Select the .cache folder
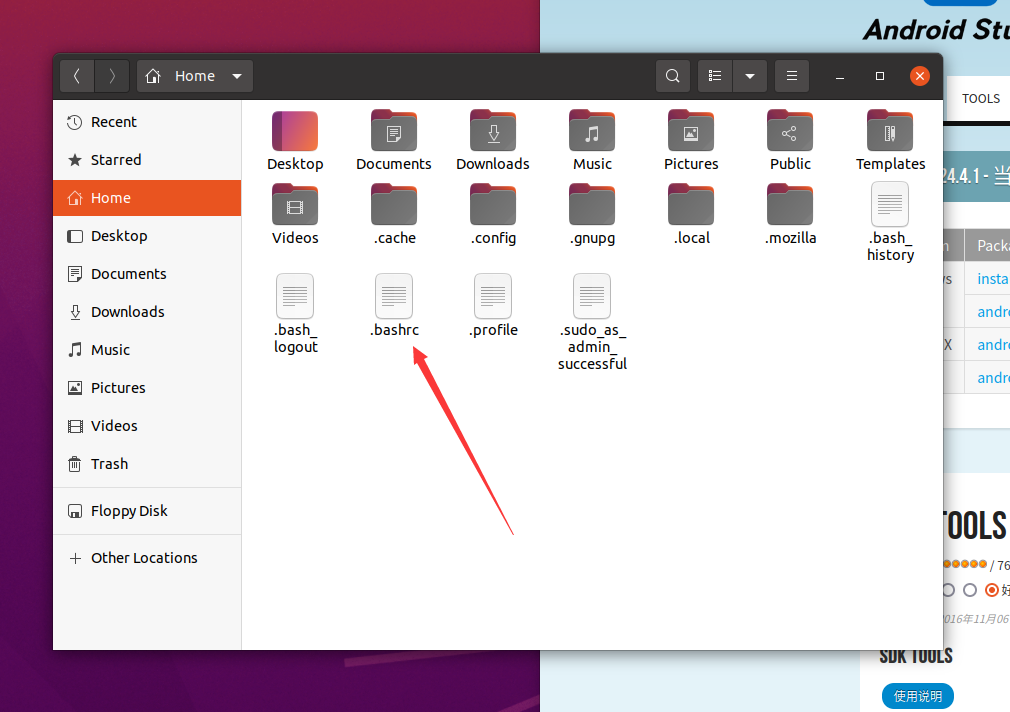The height and width of the screenshot is (712, 1010). tap(394, 205)
